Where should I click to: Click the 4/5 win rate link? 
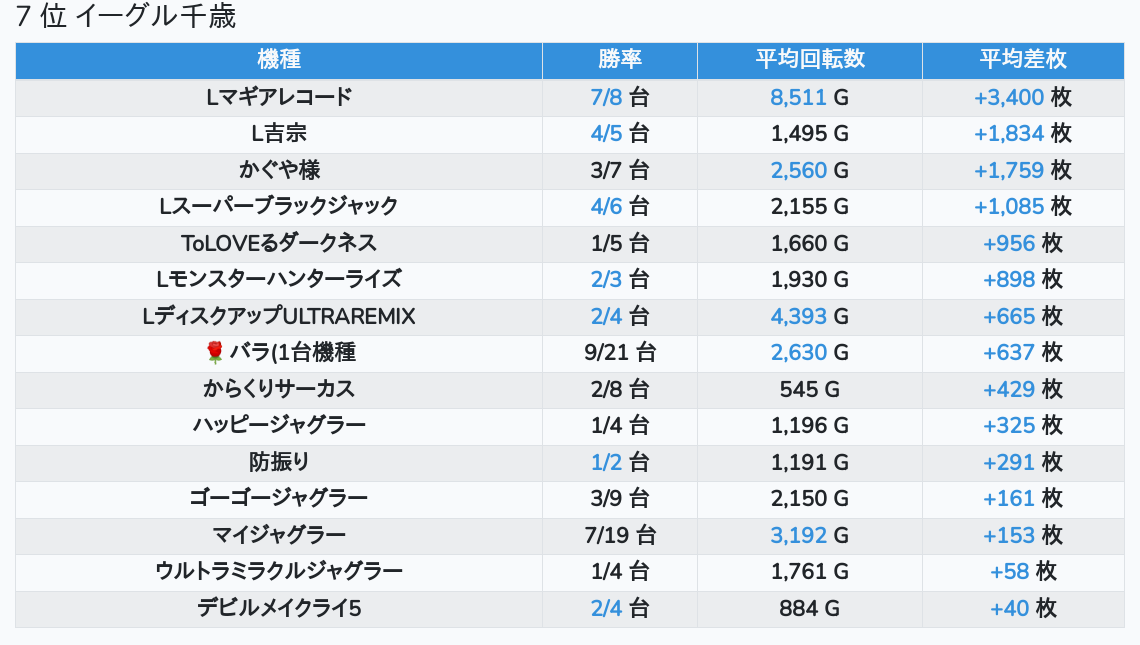pos(607,134)
